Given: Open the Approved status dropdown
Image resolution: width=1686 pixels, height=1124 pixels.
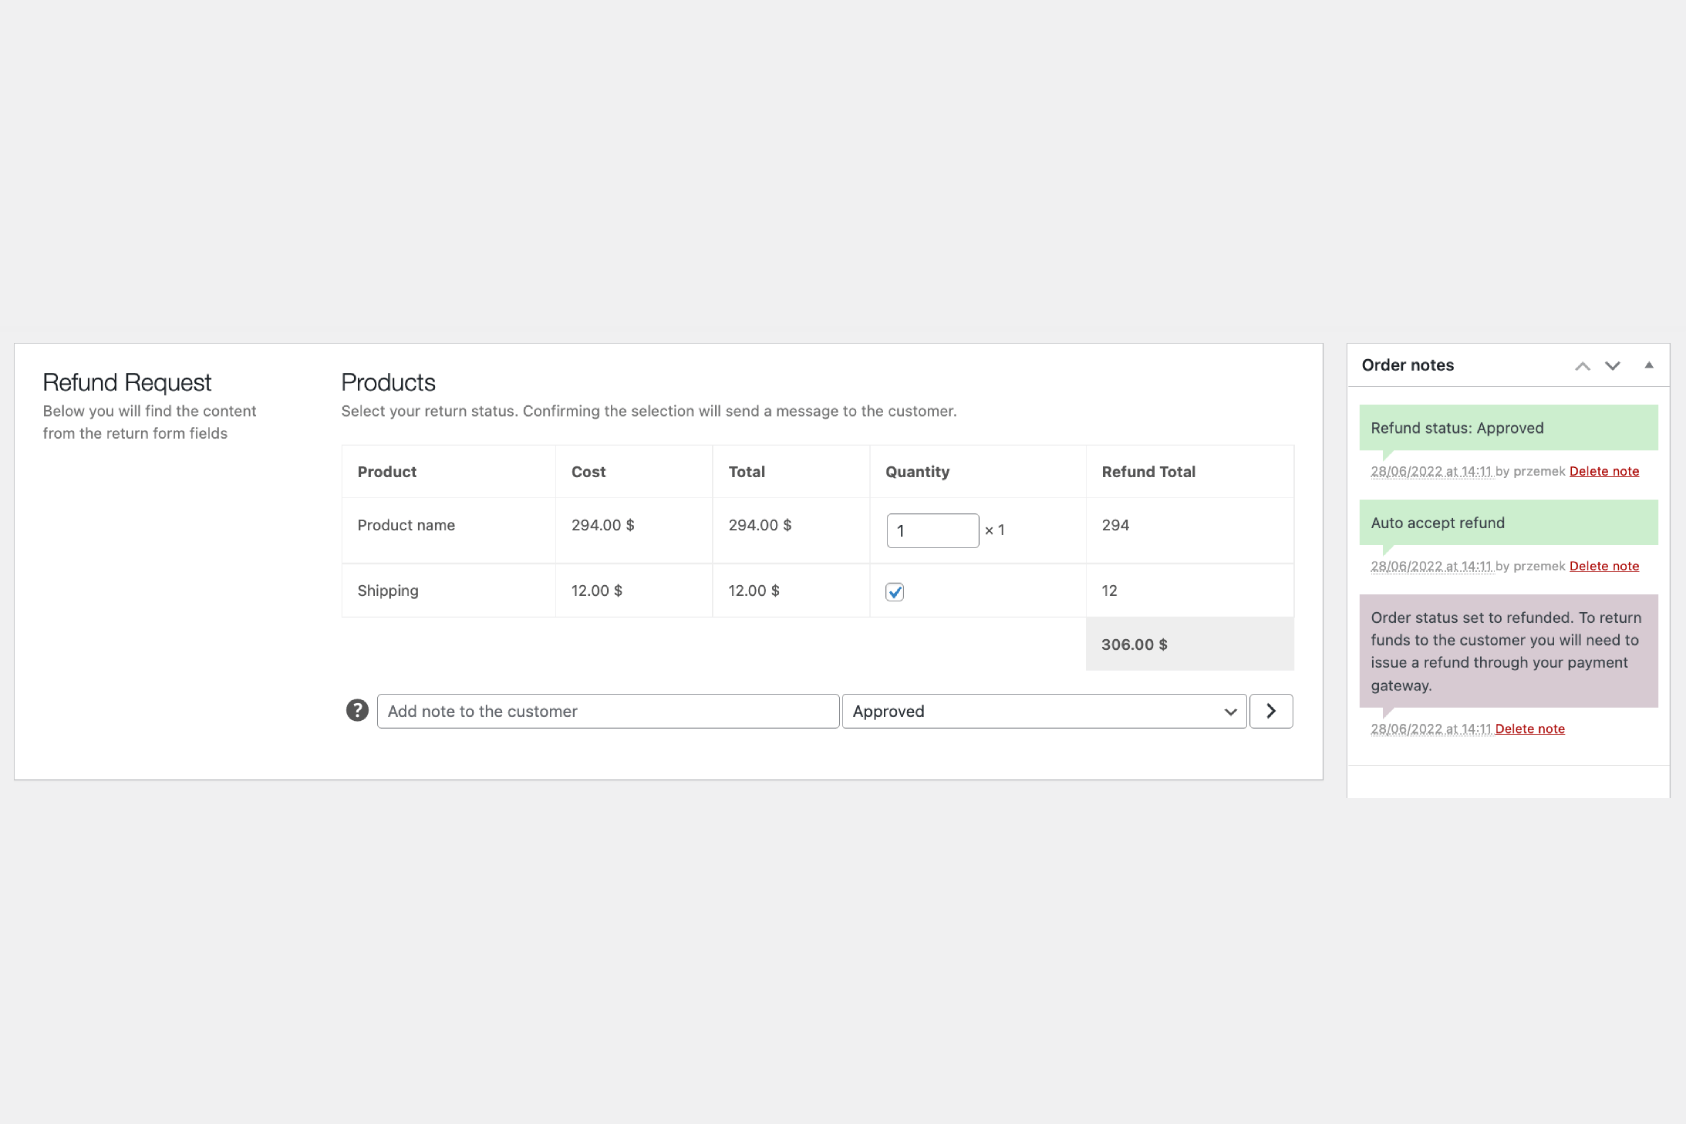Looking at the screenshot, I should (1043, 711).
